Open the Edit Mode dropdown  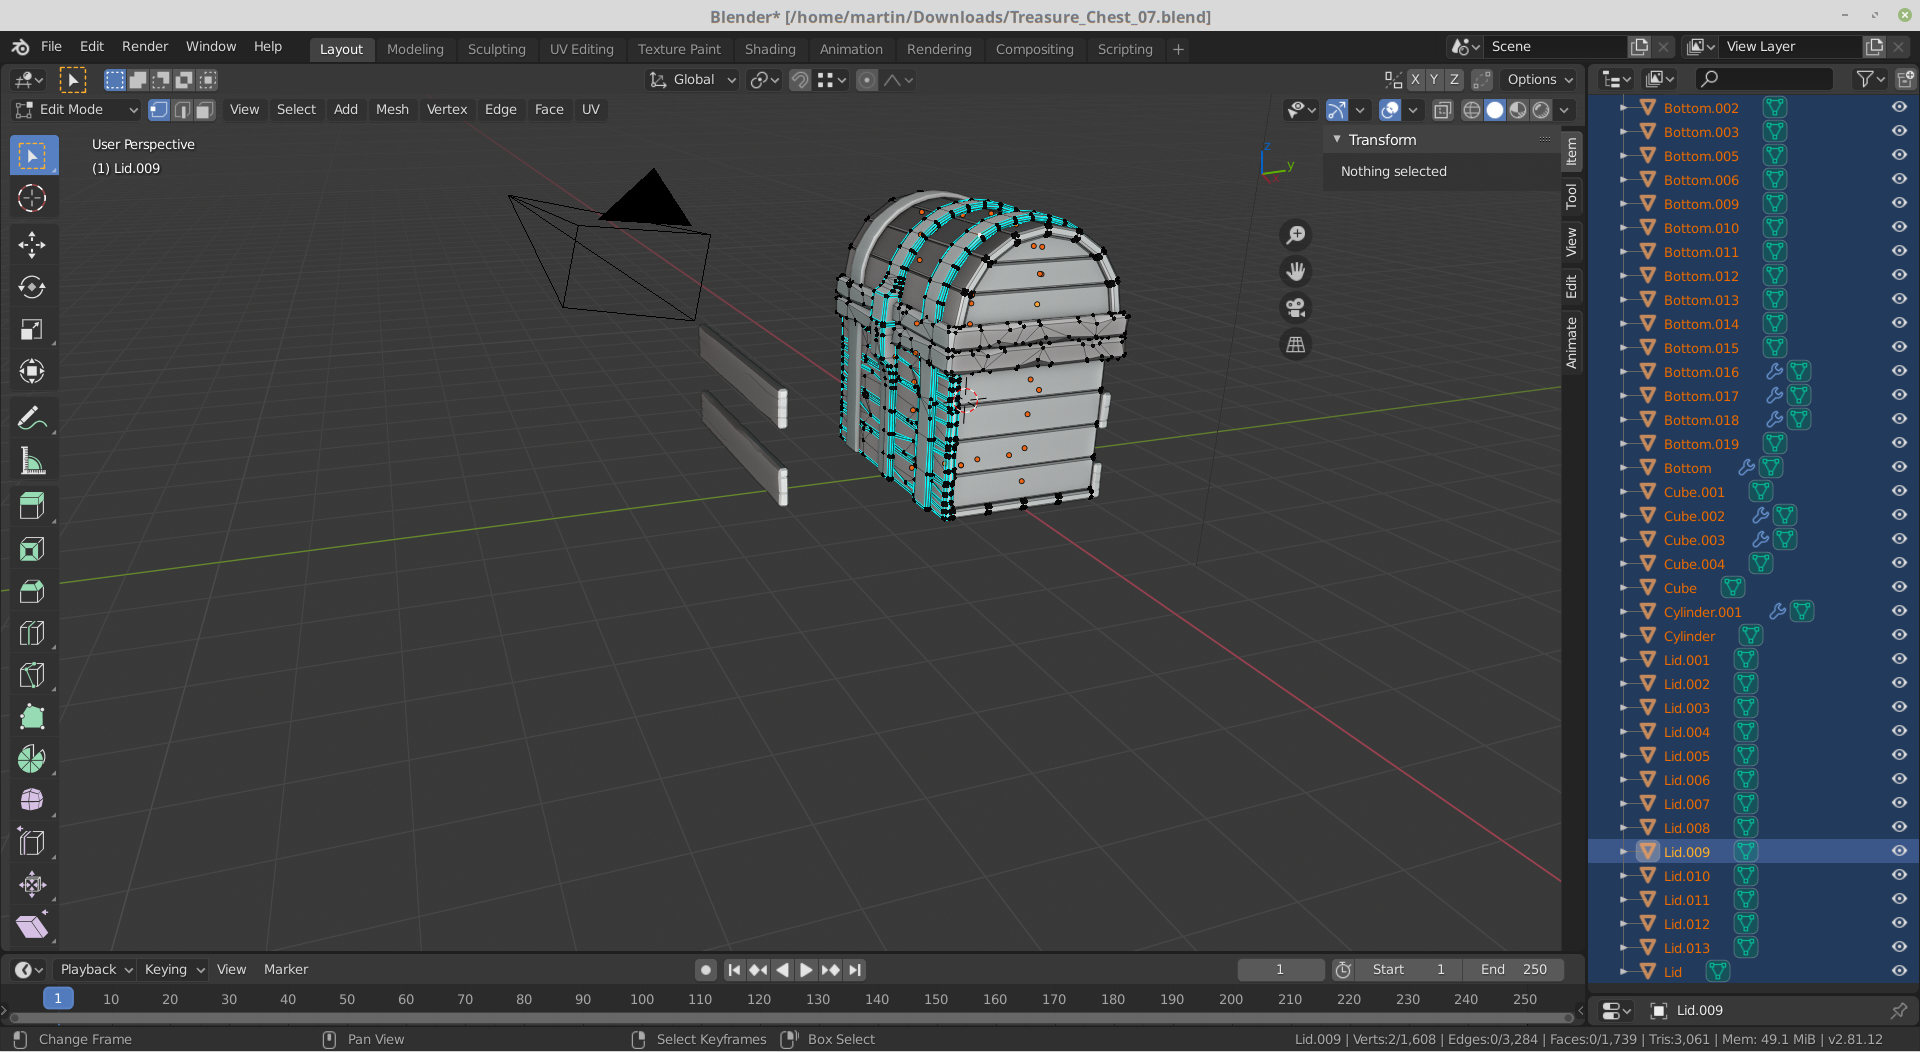point(76,110)
